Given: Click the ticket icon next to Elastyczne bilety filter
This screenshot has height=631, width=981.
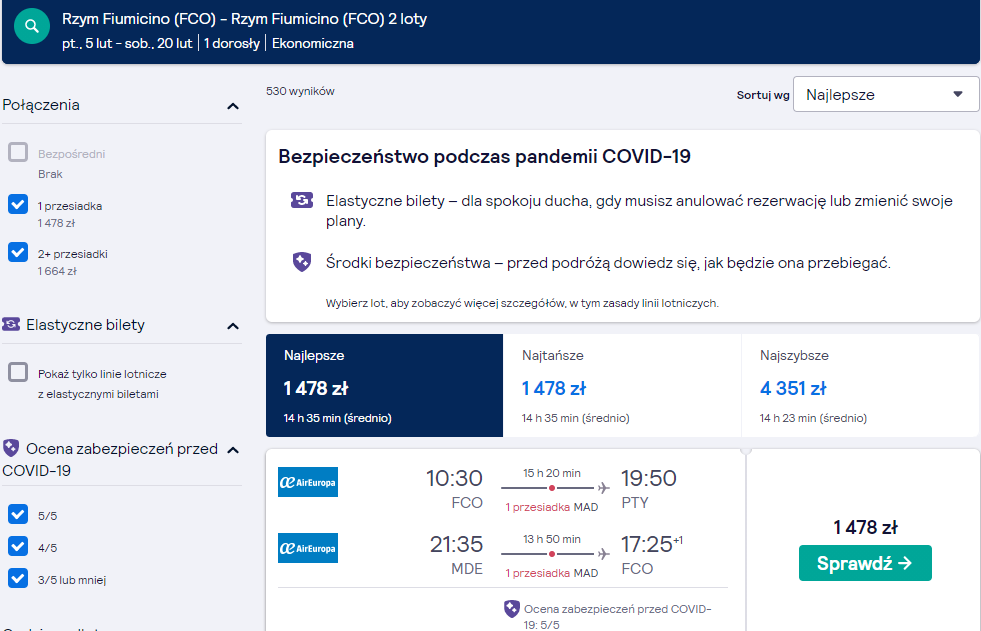Looking at the screenshot, I should (11, 324).
